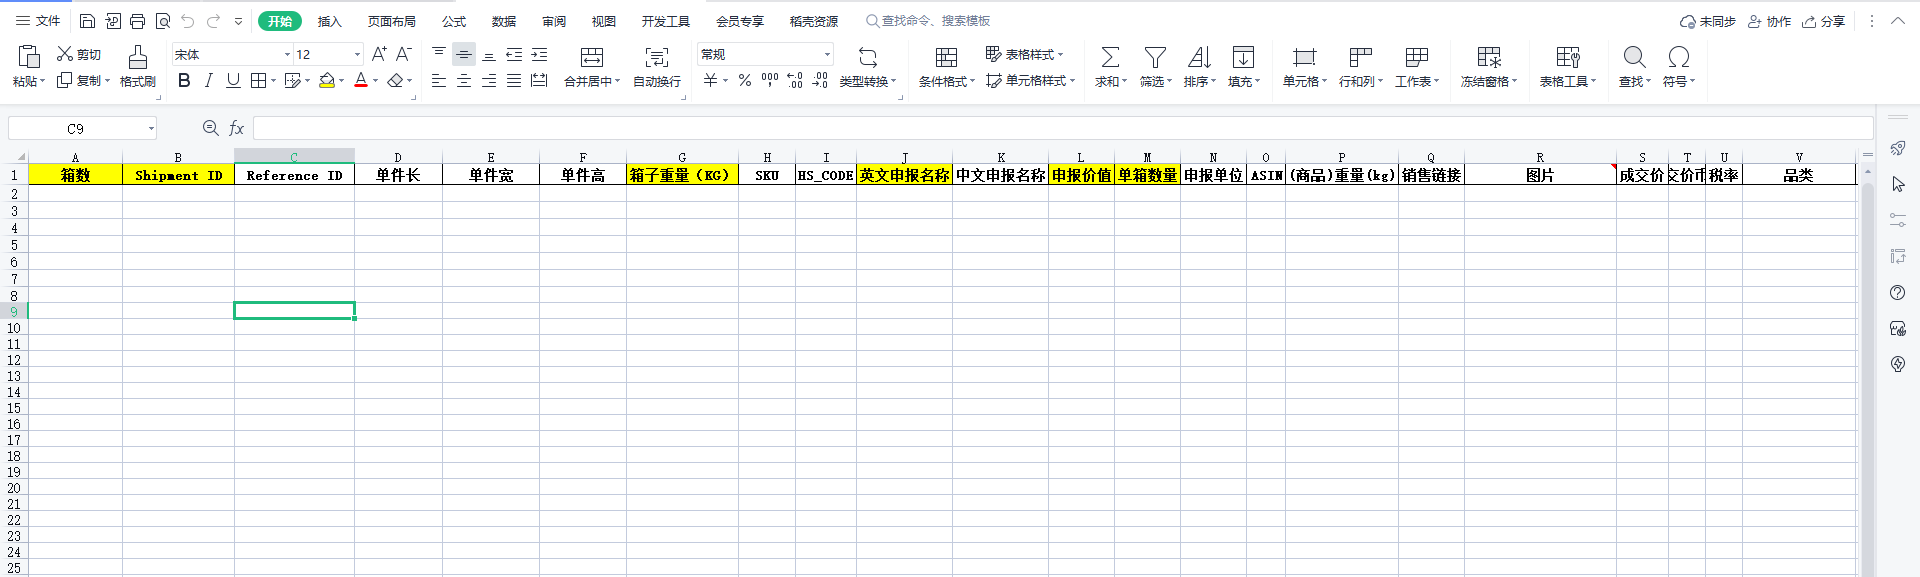Toggle Italic formatting
This screenshot has height=577, width=1920.
209,80
